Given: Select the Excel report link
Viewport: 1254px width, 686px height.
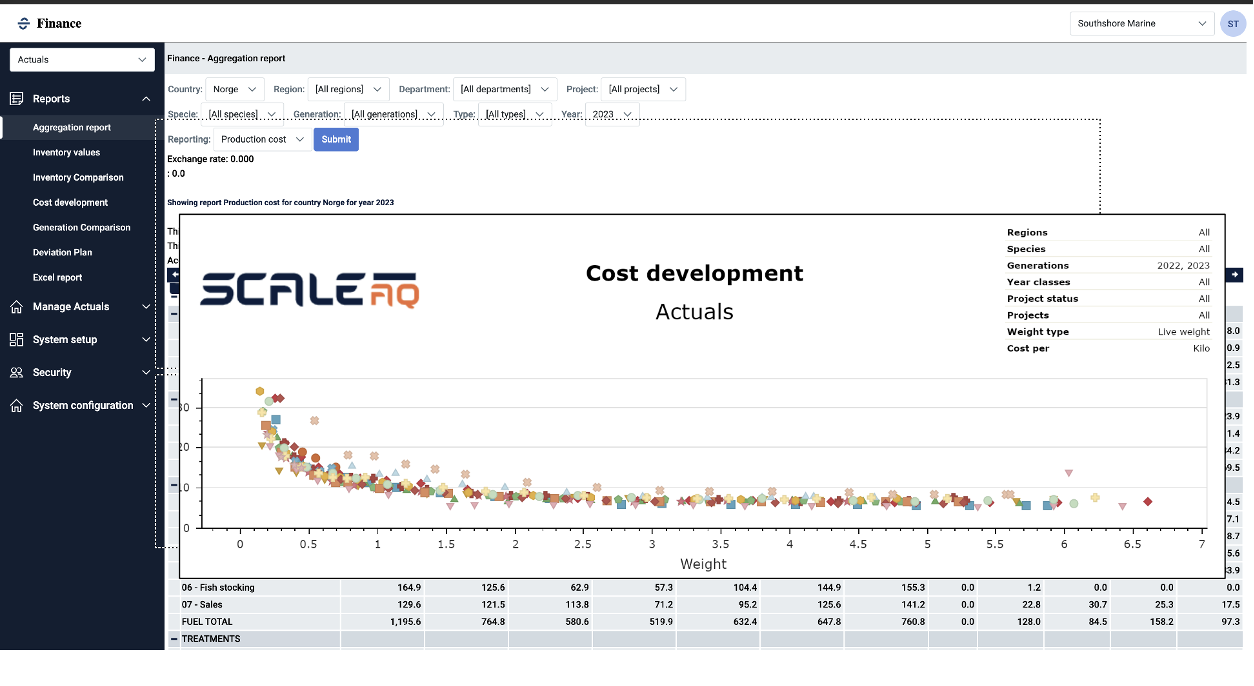Looking at the screenshot, I should click(57, 278).
